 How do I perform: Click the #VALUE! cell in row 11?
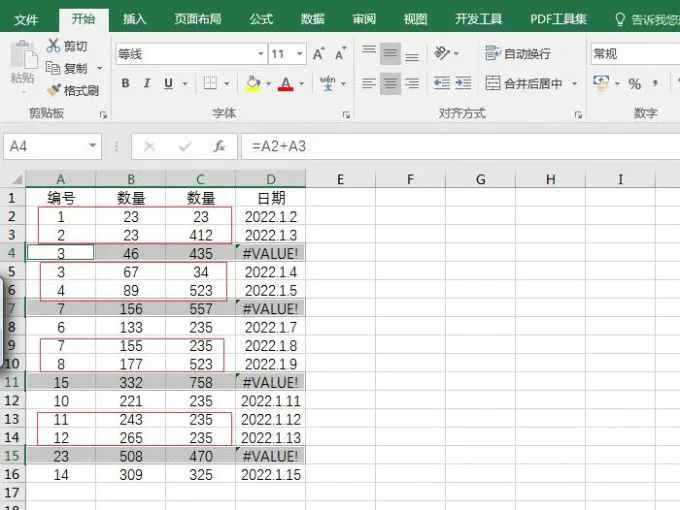[x=271, y=382]
